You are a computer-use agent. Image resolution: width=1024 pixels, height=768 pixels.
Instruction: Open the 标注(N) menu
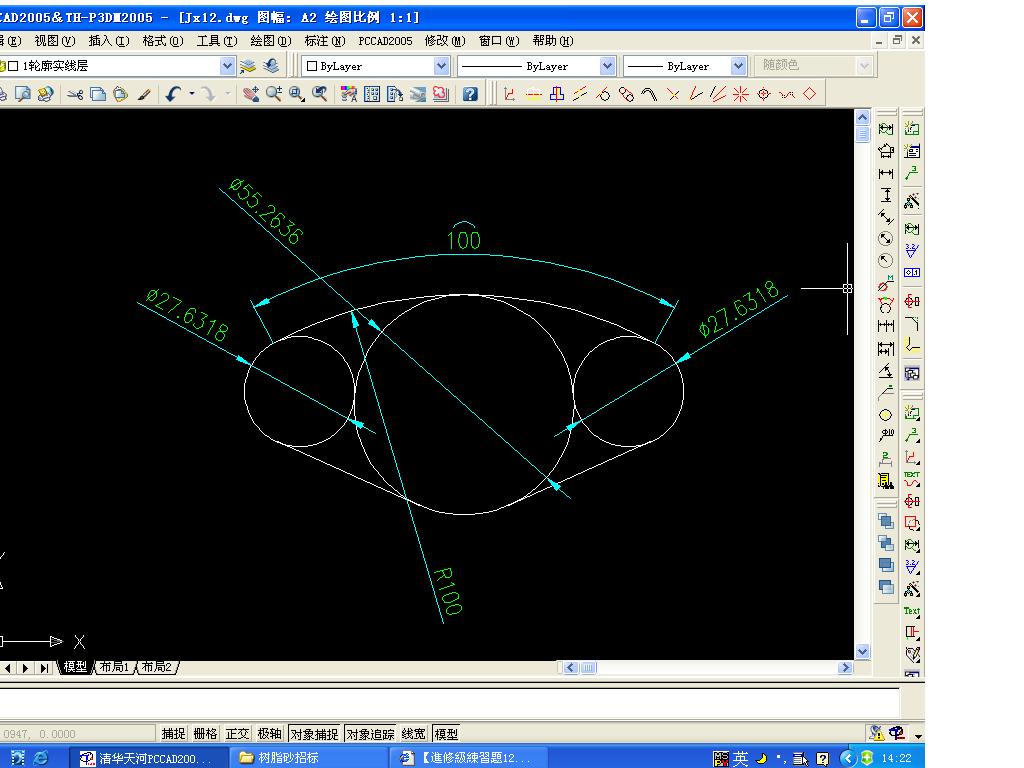point(325,40)
